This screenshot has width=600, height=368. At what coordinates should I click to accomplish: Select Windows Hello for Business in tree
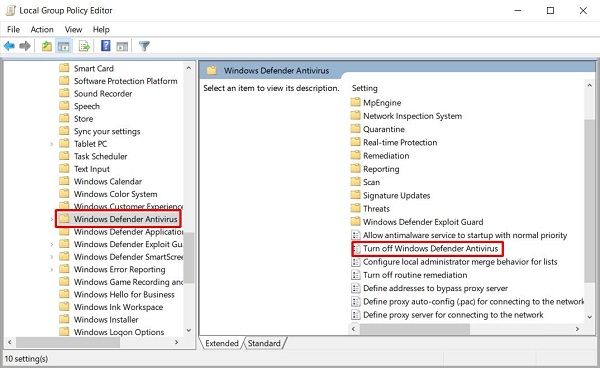pos(124,295)
